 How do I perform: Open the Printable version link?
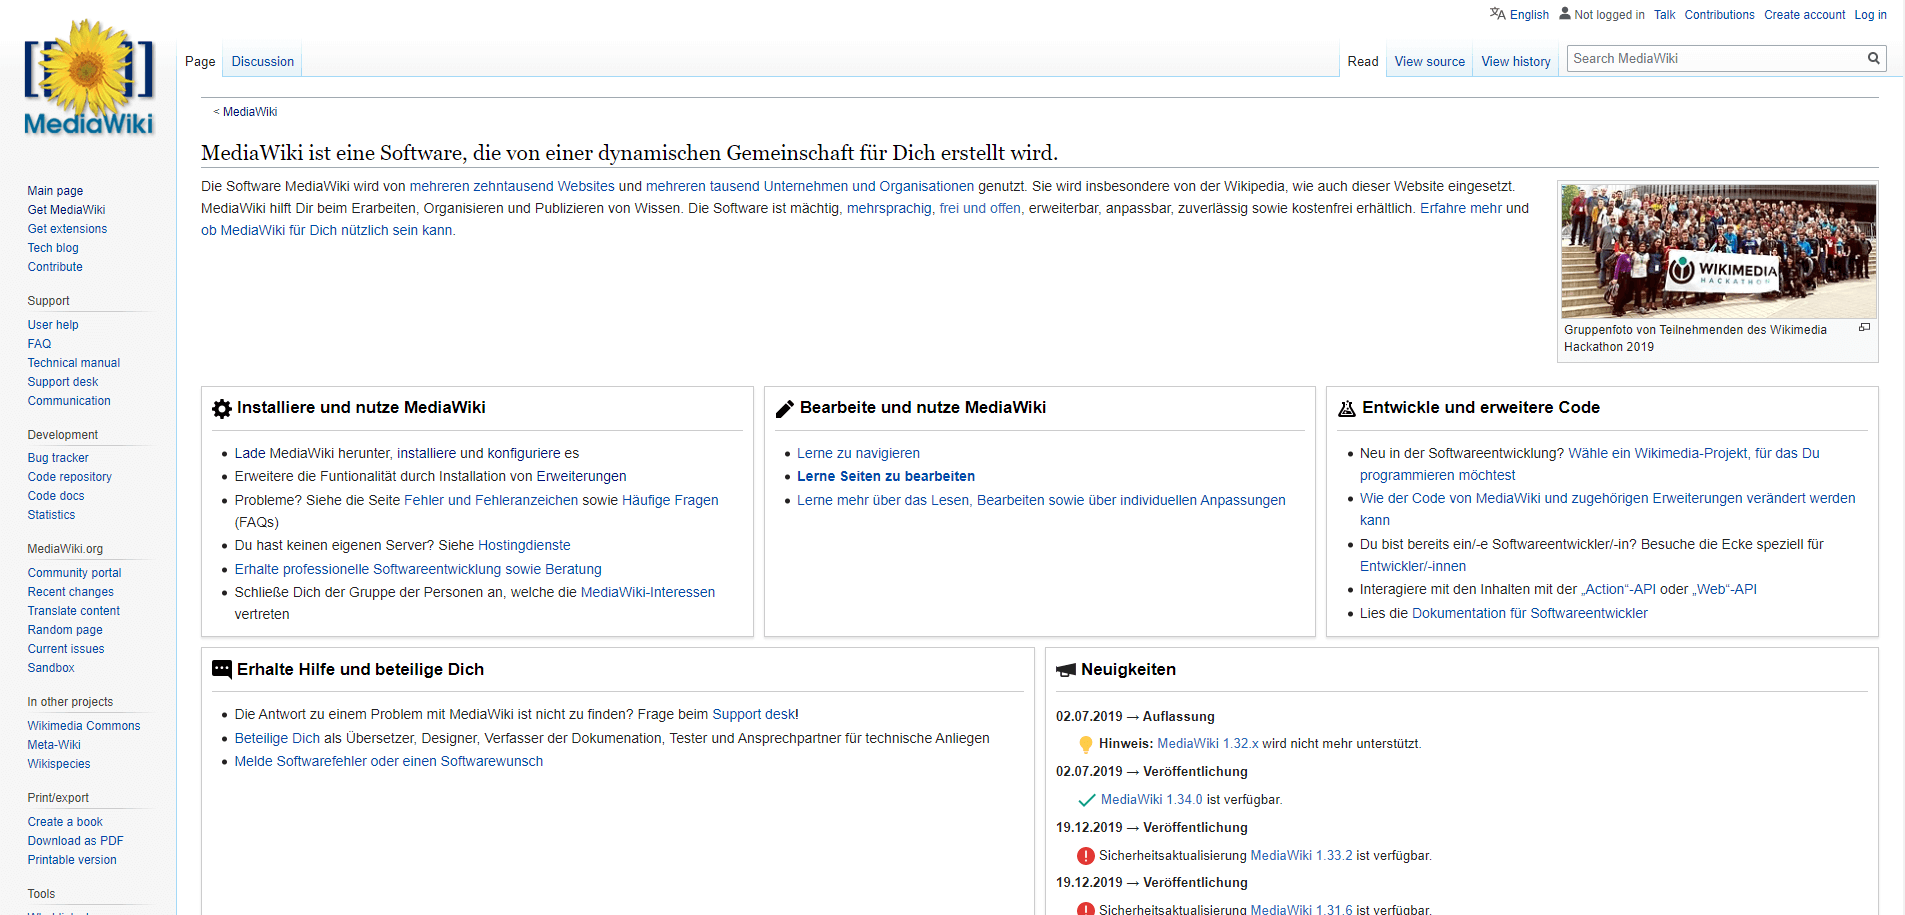(x=72, y=860)
